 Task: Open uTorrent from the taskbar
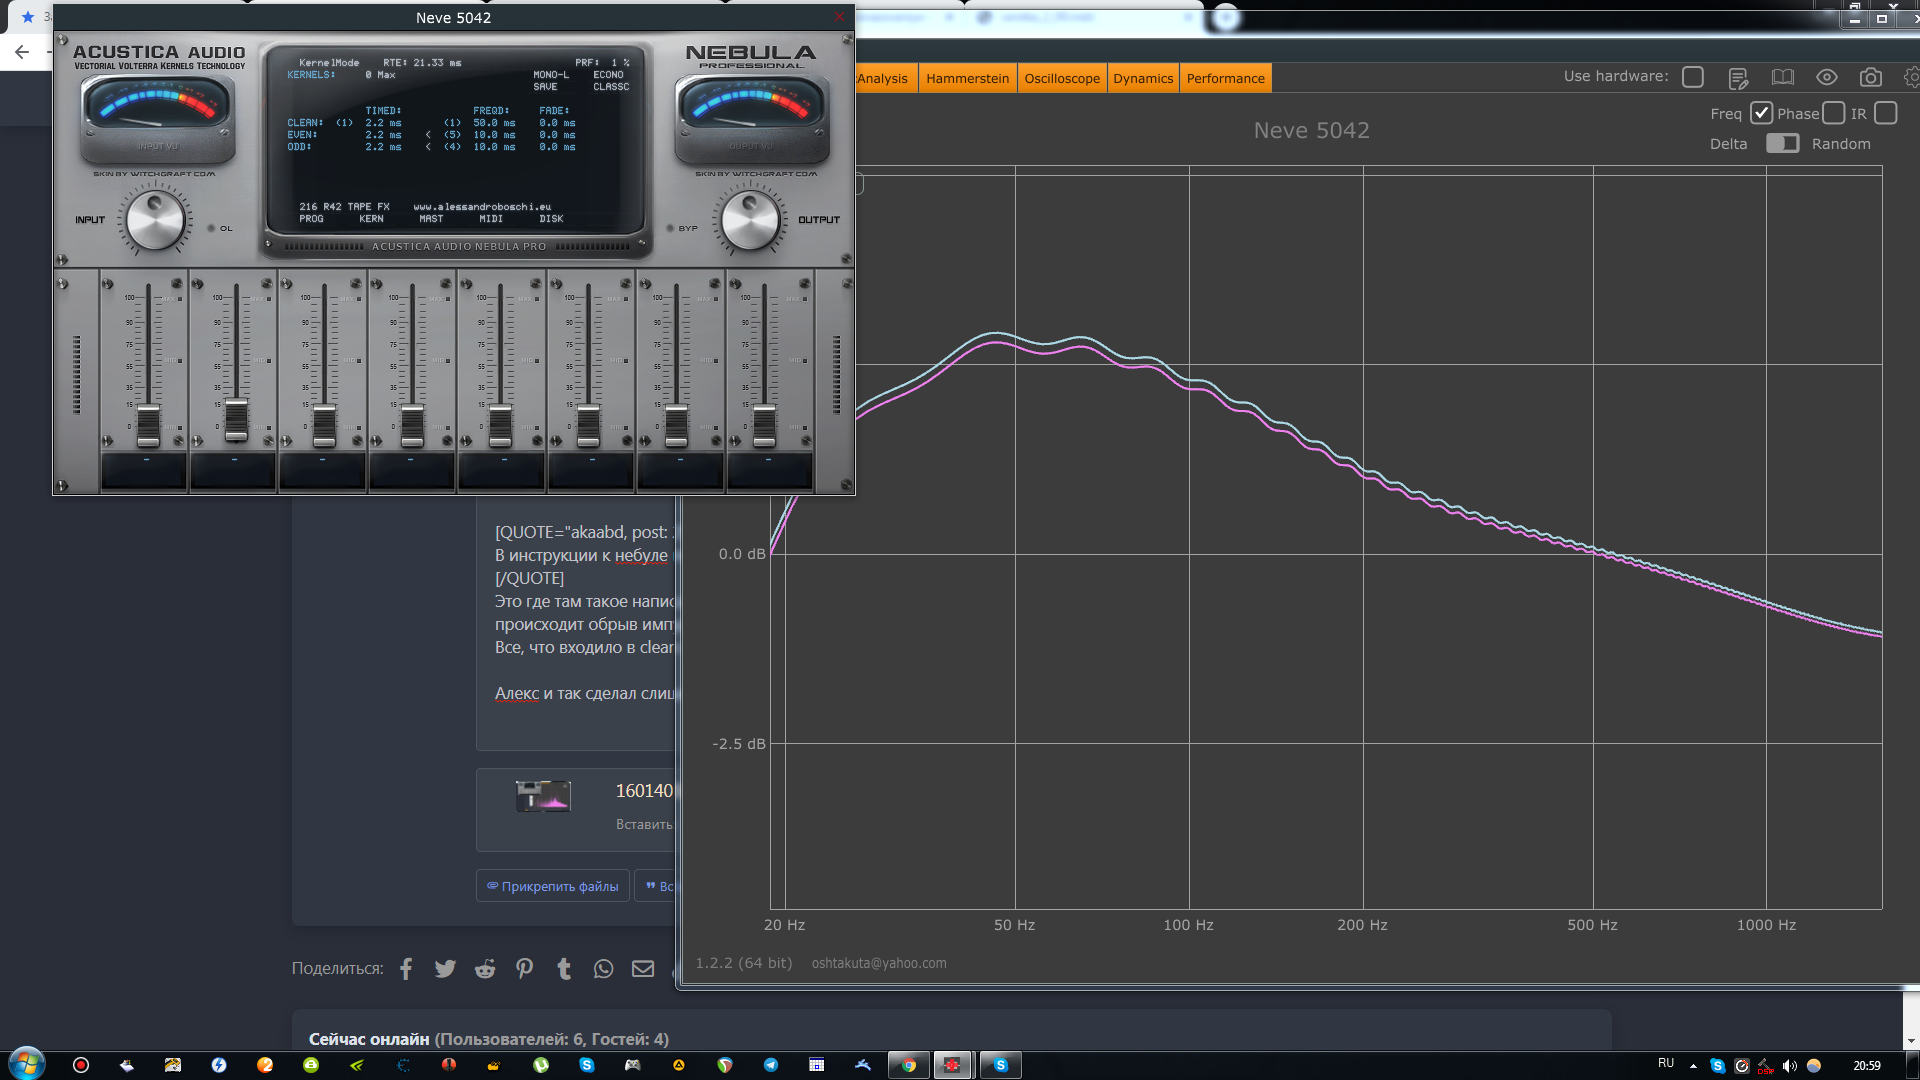point(540,1065)
